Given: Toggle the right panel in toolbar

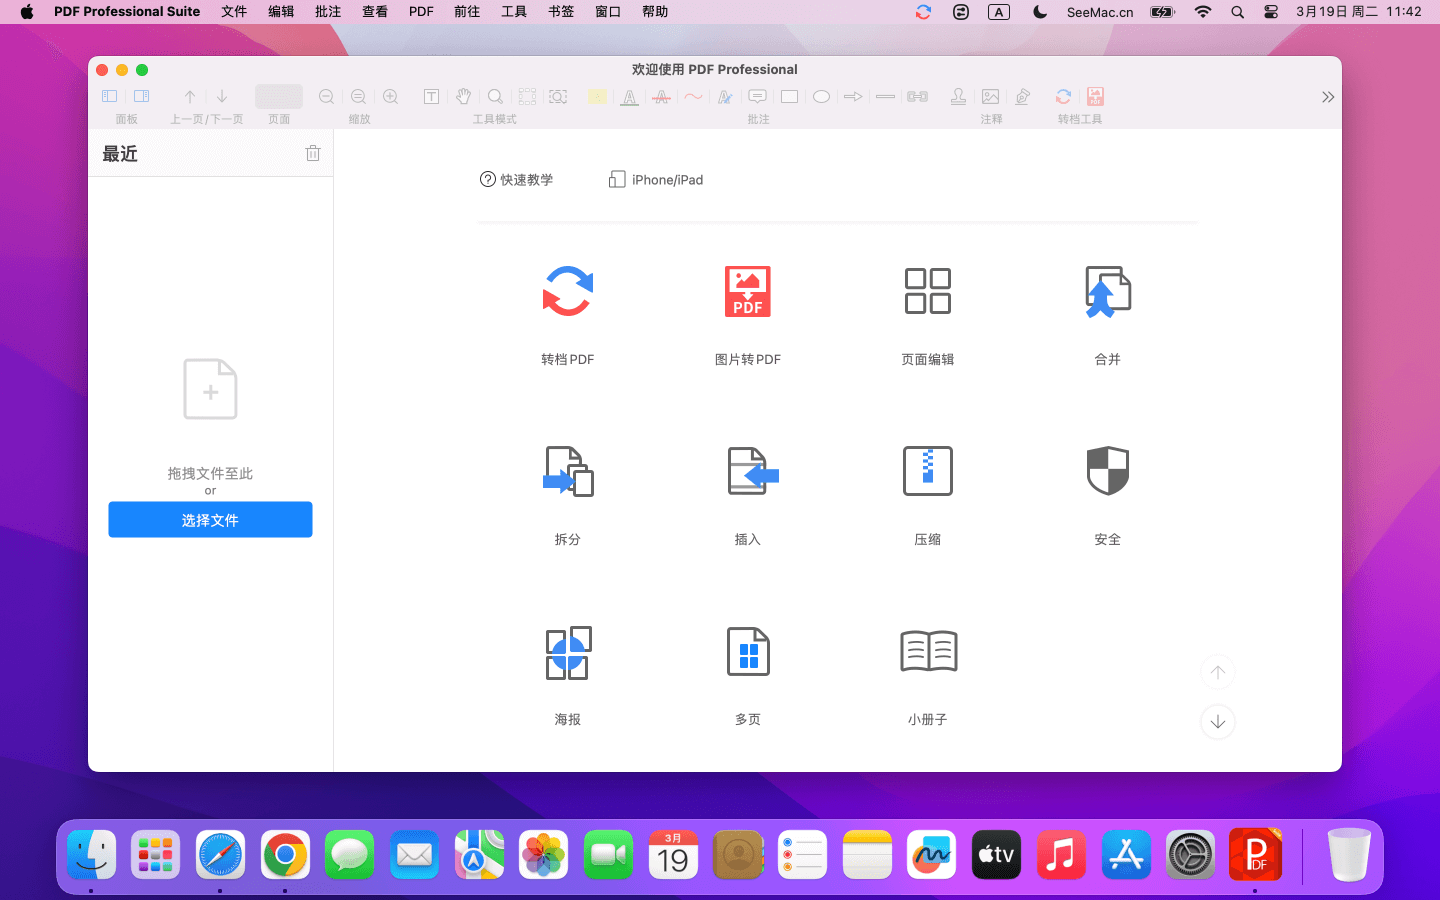Looking at the screenshot, I should [x=142, y=97].
